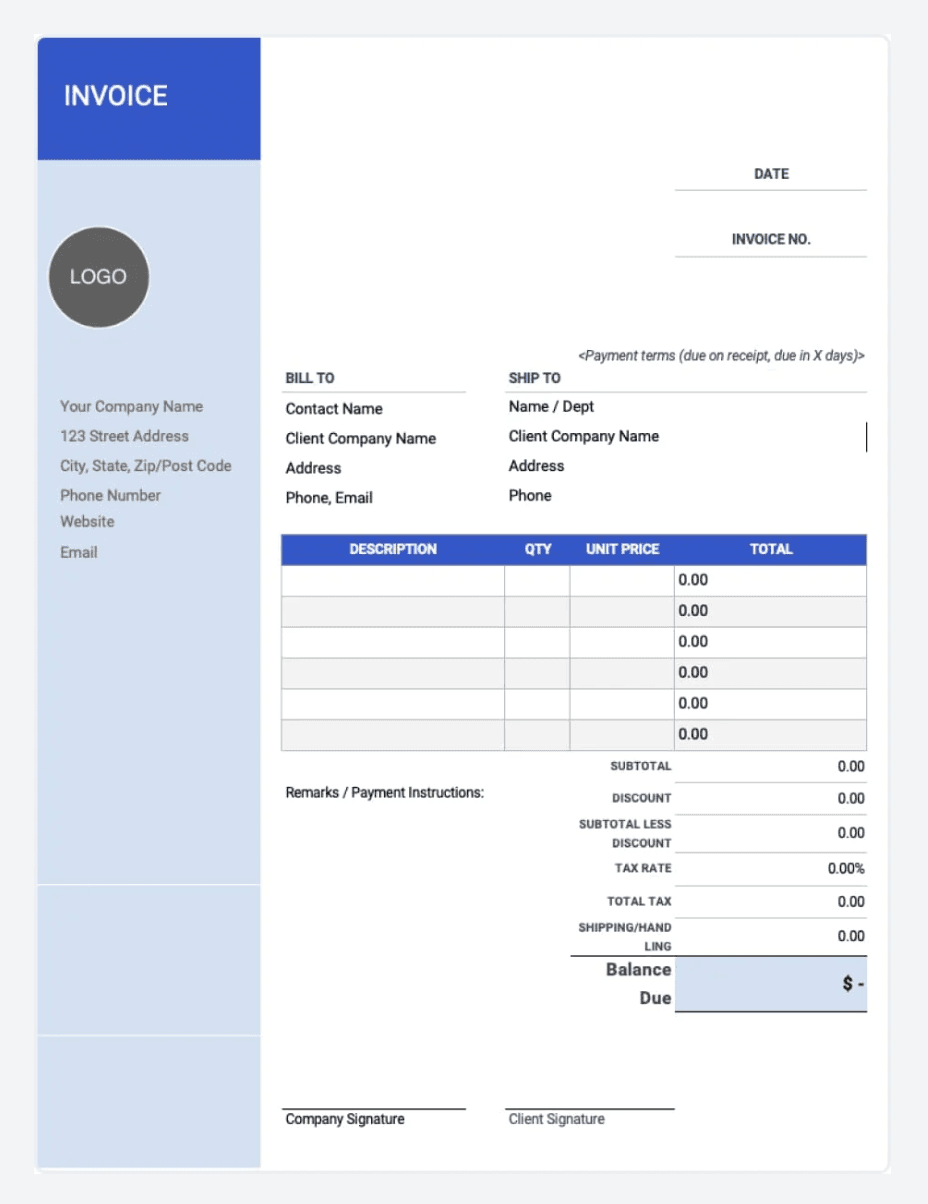928x1204 pixels.
Task: Click the SUBTOTAL LESS DISCOUNT label
Action: pyautogui.click(x=625, y=834)
